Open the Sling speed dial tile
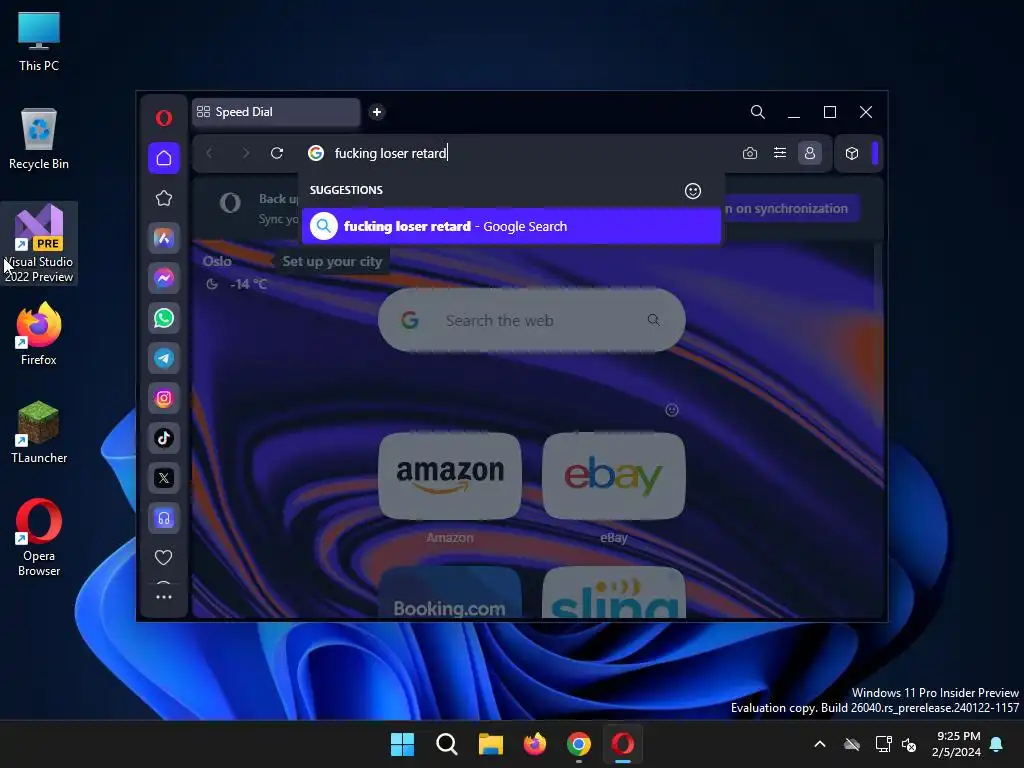 coord(614,592)
